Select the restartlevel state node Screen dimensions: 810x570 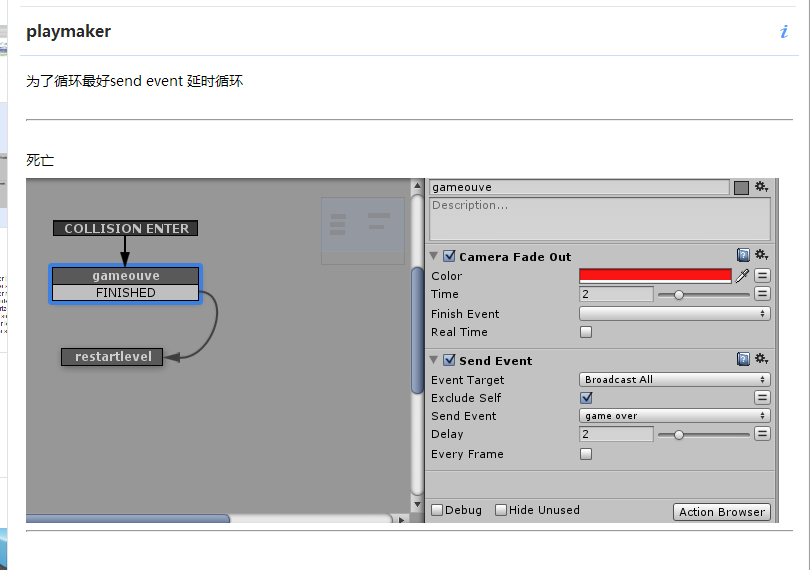(112, 357)
